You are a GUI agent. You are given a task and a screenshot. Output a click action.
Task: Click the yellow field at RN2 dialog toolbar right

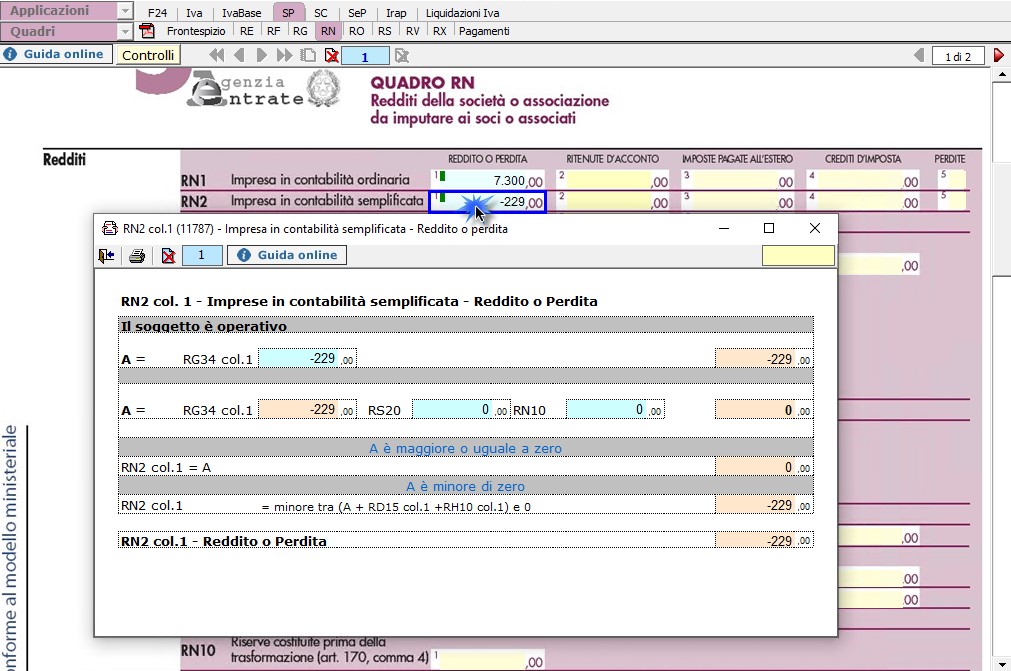[798, 255]
